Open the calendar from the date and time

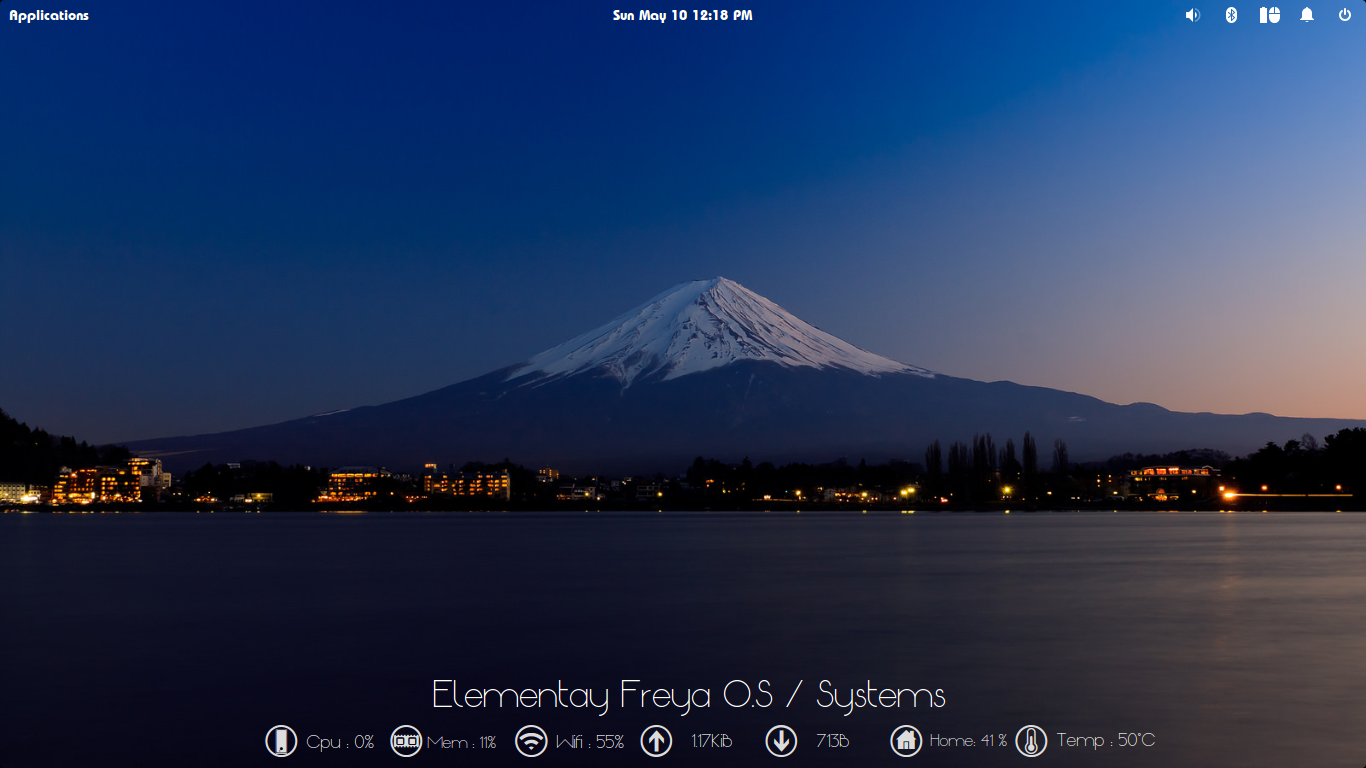683,15
